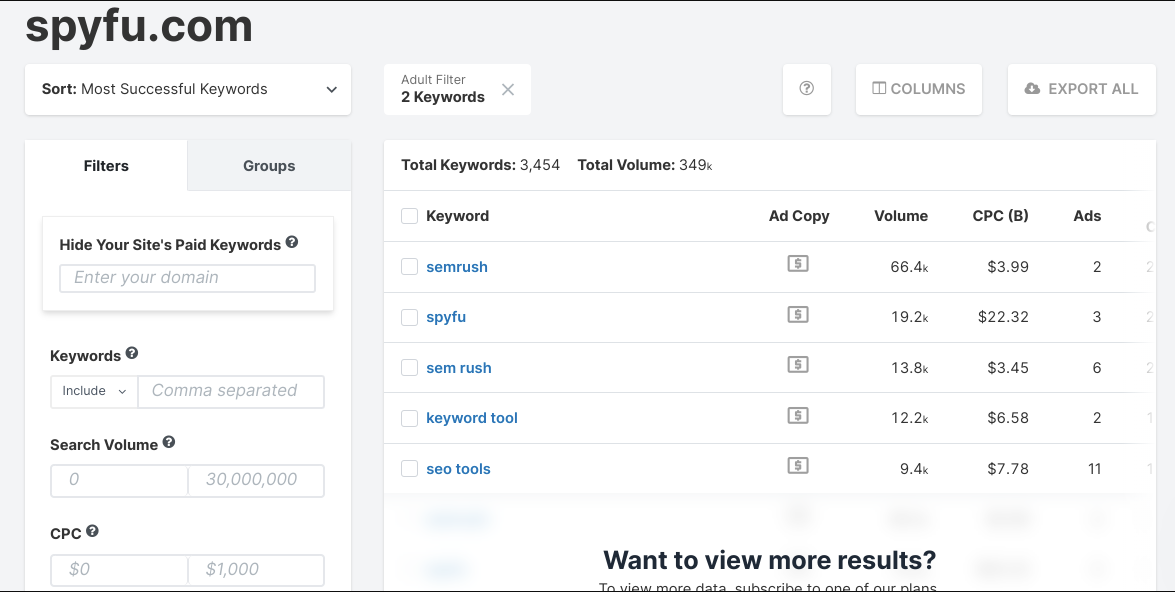Show help tooltip next to Keywords label
The width and height of the screenshot is (1175, 592).
pos(132,353)
